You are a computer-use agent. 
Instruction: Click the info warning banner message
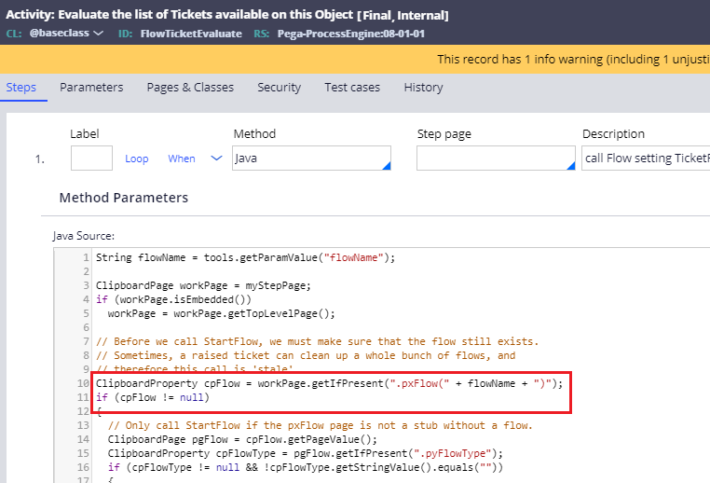tap(572, 59)
